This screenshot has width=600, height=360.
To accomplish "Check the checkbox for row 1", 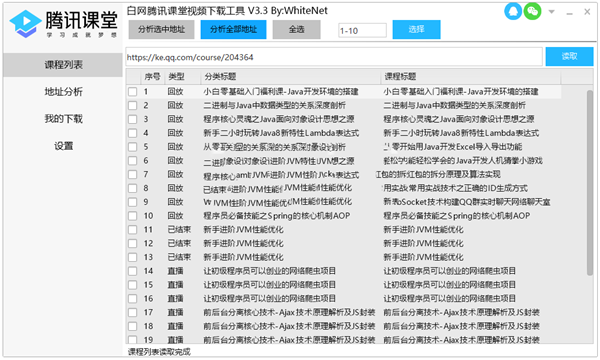I will pos(132,92).
